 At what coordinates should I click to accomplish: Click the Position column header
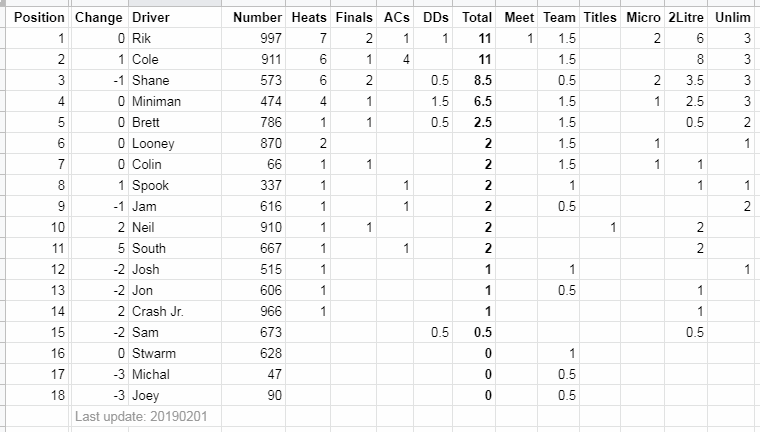39,18
